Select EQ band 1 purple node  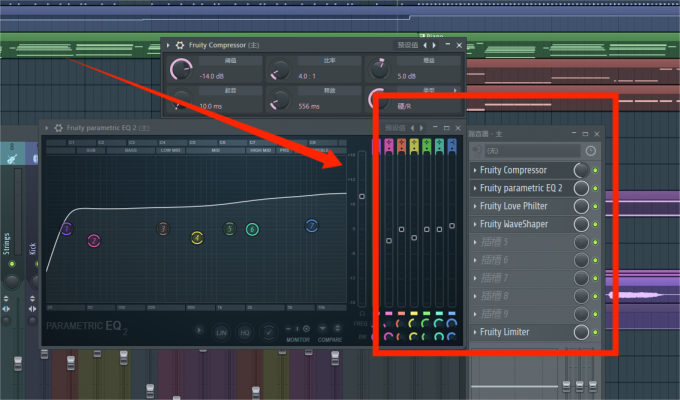click(66, 229)
